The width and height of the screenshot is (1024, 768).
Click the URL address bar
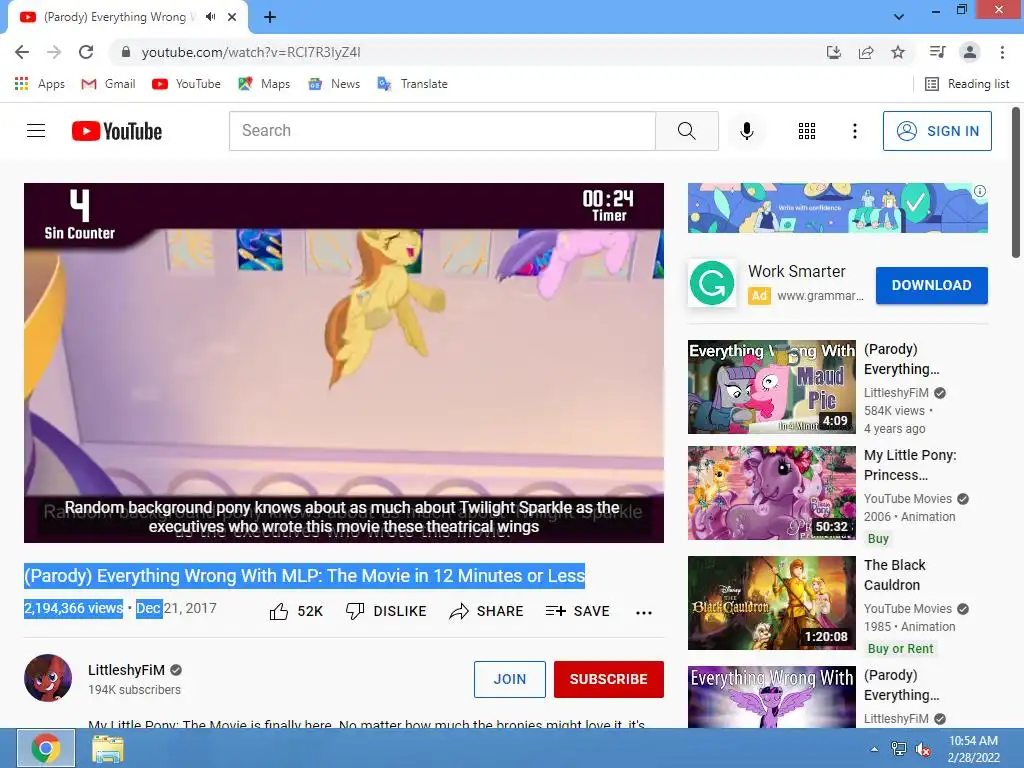tap(470, 52)
